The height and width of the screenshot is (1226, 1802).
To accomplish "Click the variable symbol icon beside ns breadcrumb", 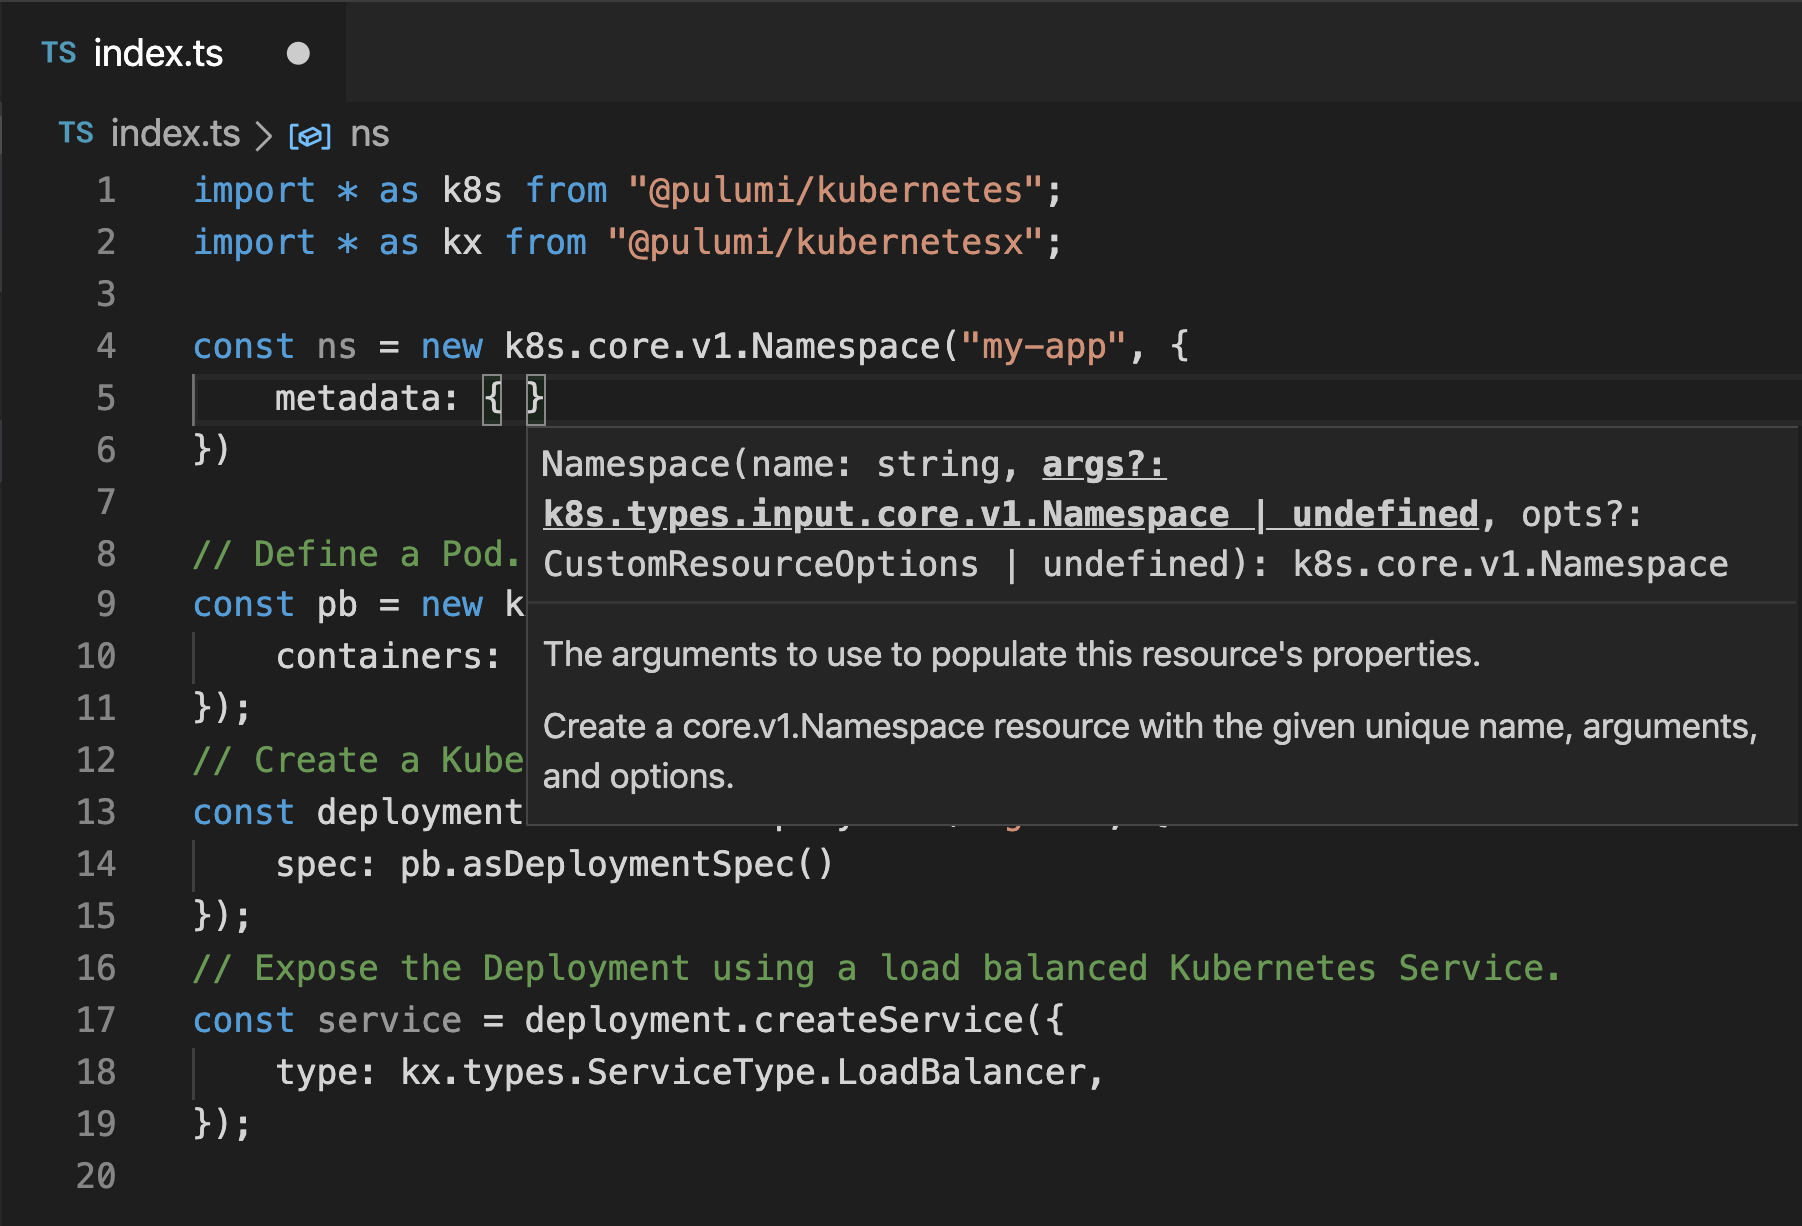I will click(x=309, y=135).
